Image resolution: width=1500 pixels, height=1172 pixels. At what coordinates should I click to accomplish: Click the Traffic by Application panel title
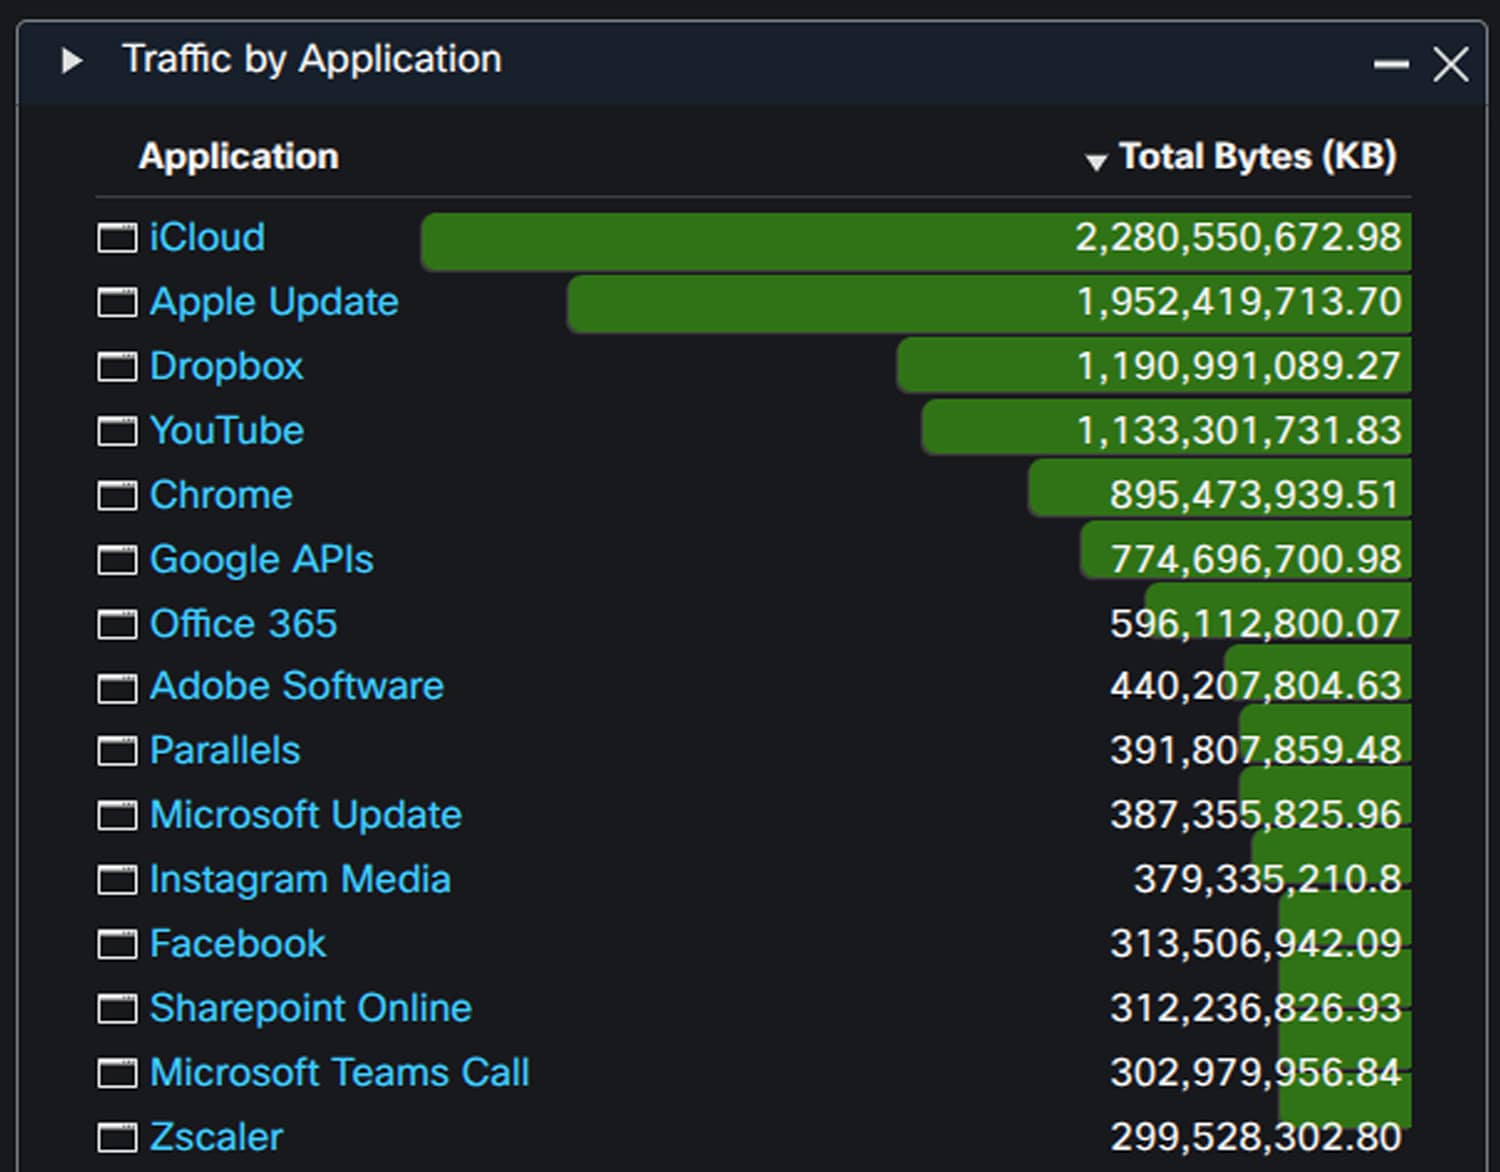click(312, 60)
